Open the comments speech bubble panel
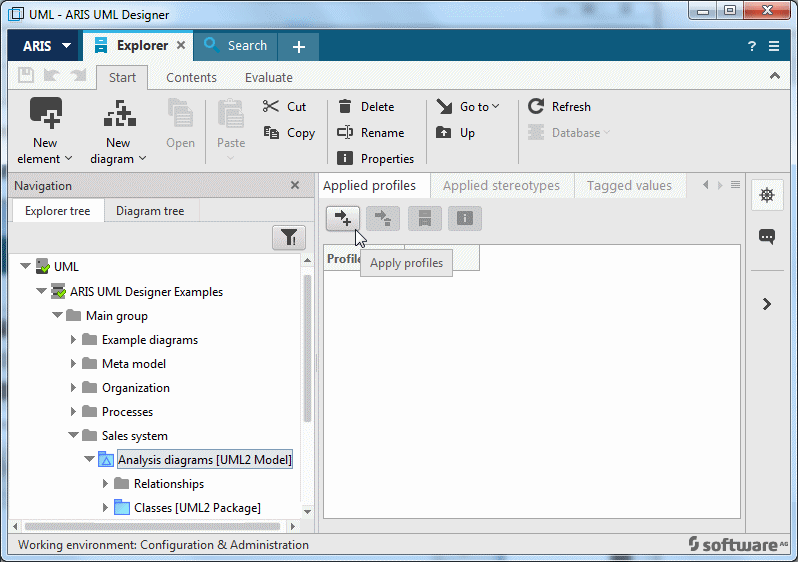 coord(767,237)
